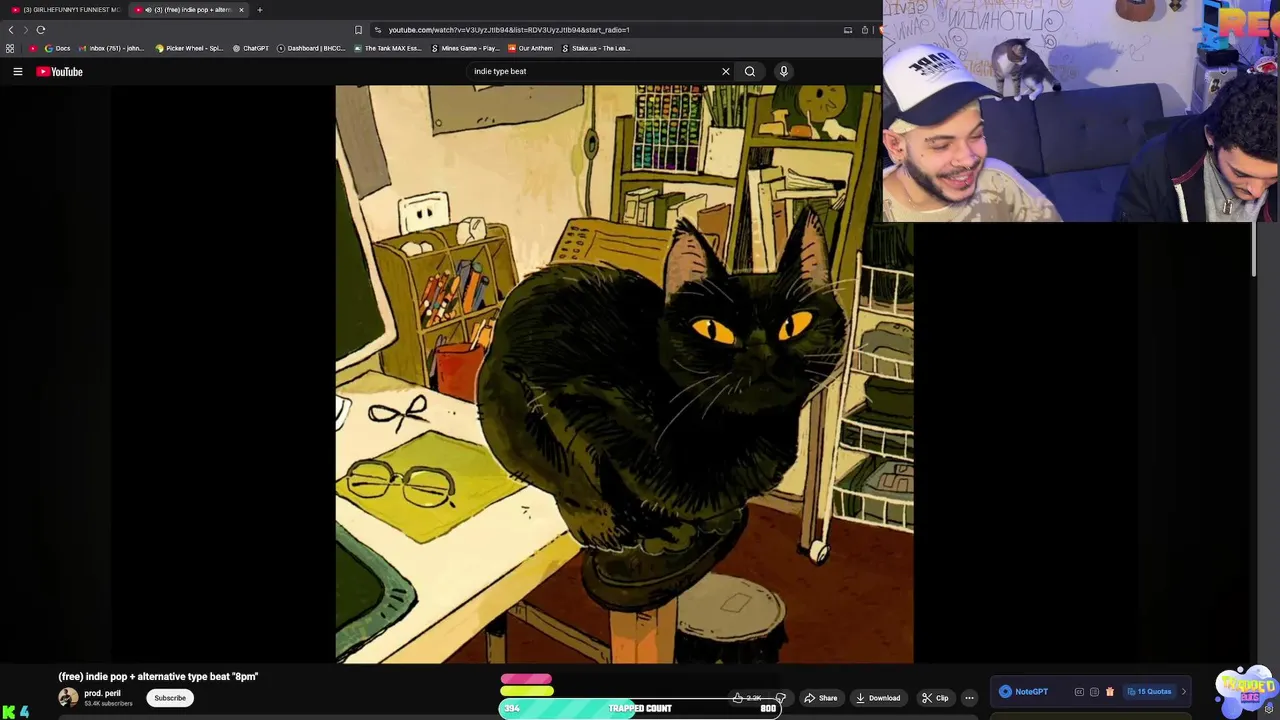Select the youtube.com URL in the address bar
This screenshot has height=720, width=1280.
[509, 30]
